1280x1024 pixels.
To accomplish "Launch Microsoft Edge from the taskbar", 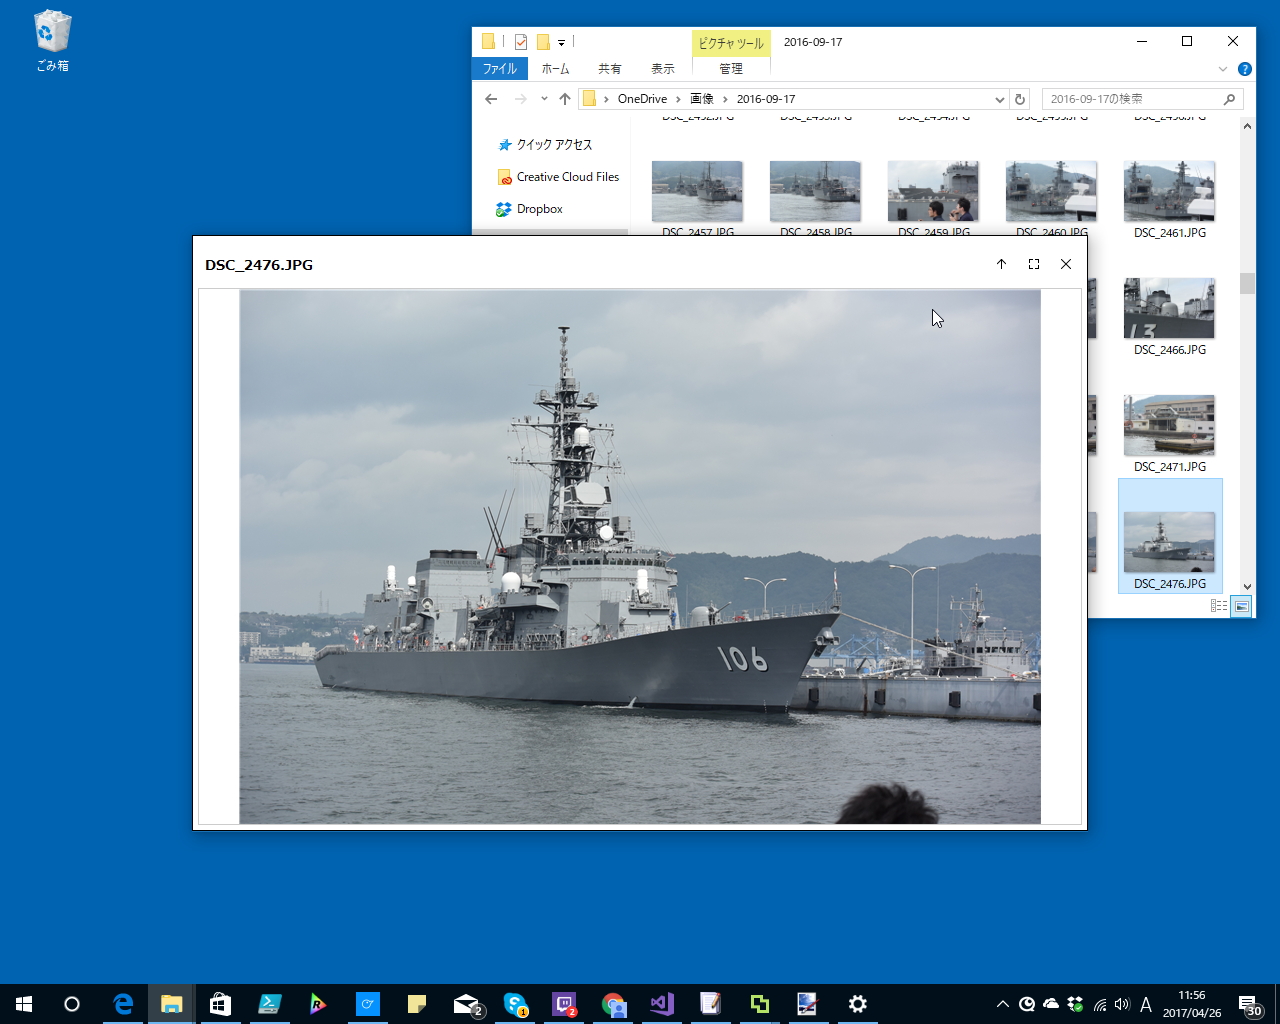I will pyautogui.click(x=123, y=1004).
